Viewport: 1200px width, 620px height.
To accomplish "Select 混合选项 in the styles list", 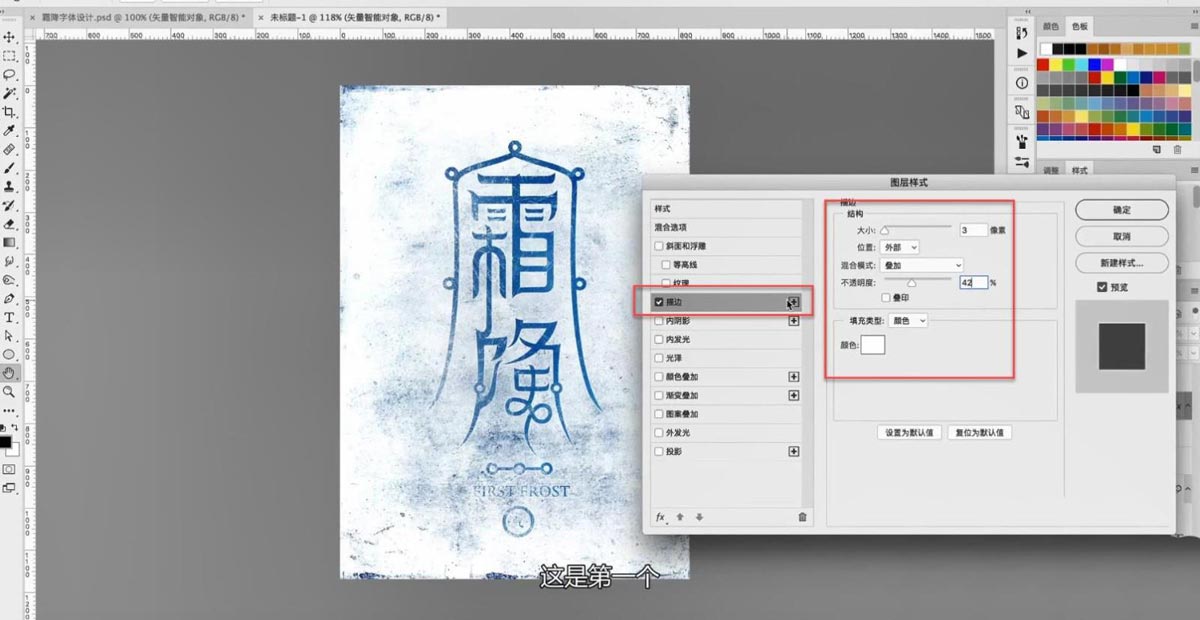I will (726, 228).
